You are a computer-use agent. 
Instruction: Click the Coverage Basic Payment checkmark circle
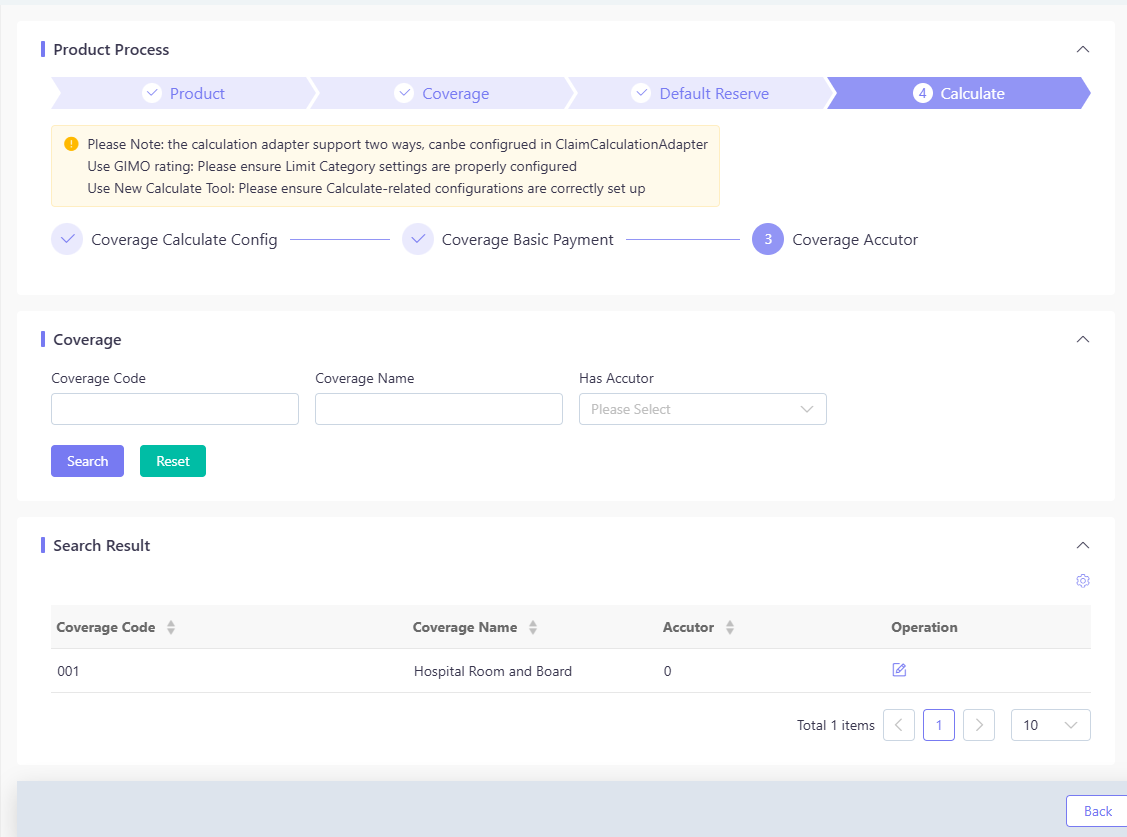point(418,239)
